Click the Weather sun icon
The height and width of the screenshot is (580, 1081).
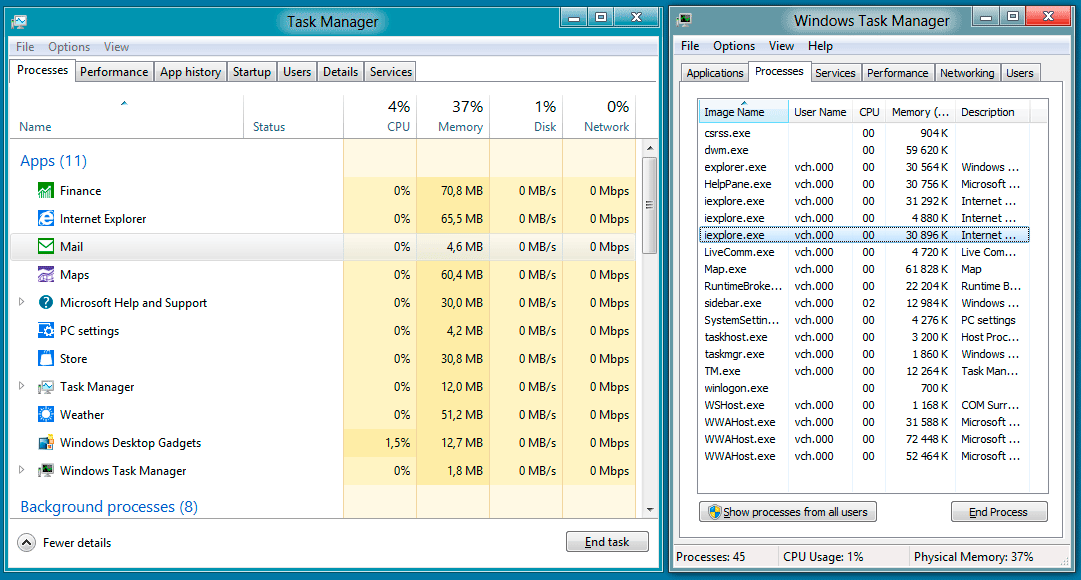[x=46, y=414]
